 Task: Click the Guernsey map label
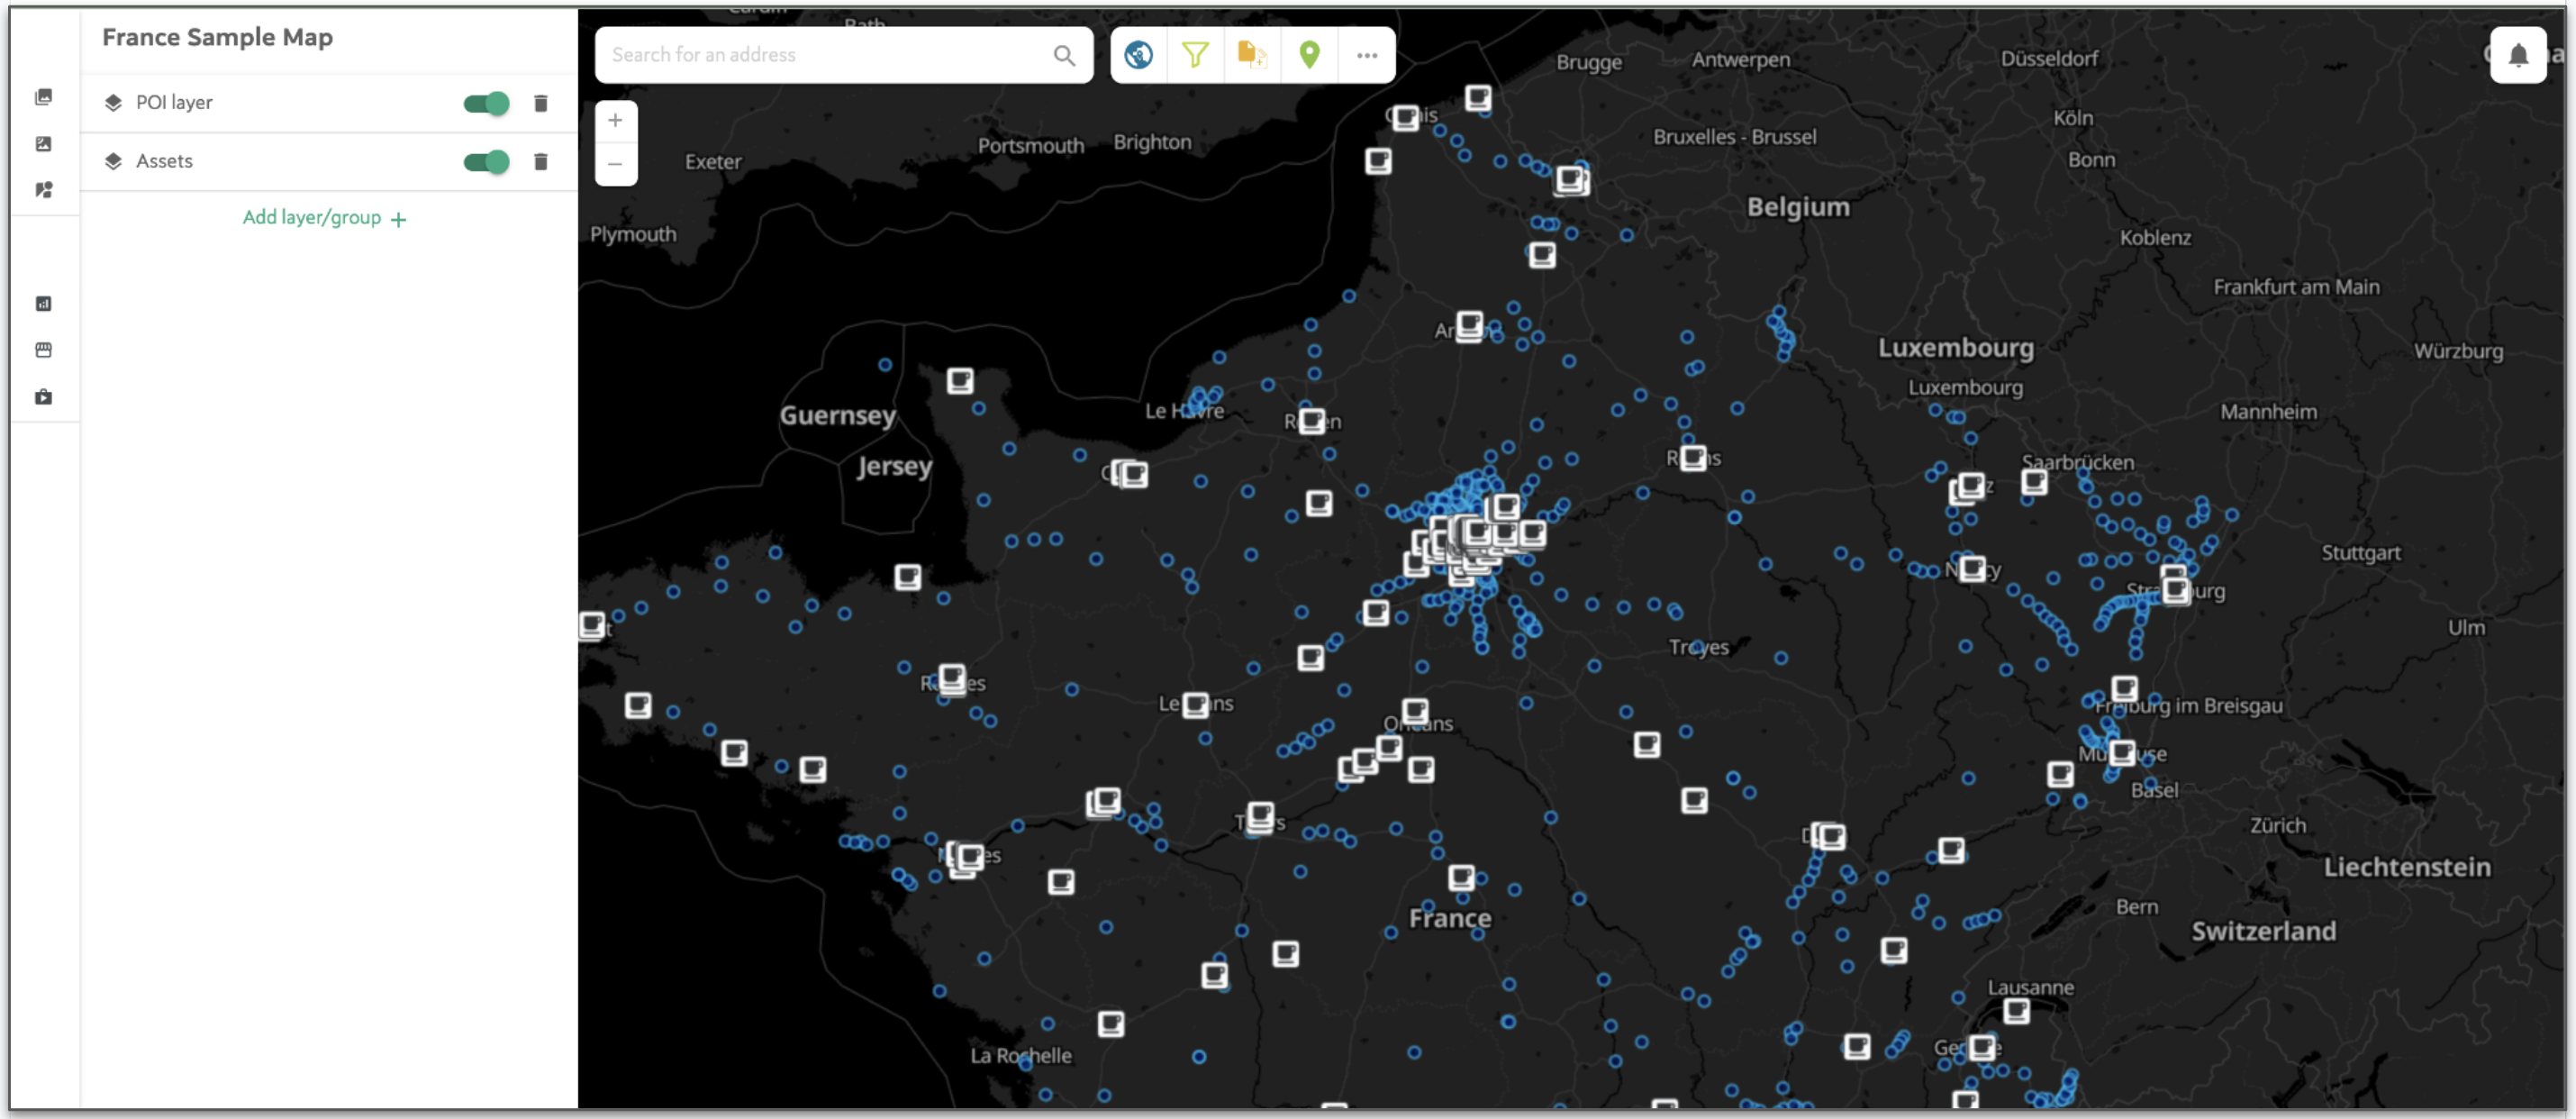pyautogui.click(x=838, y=415)
